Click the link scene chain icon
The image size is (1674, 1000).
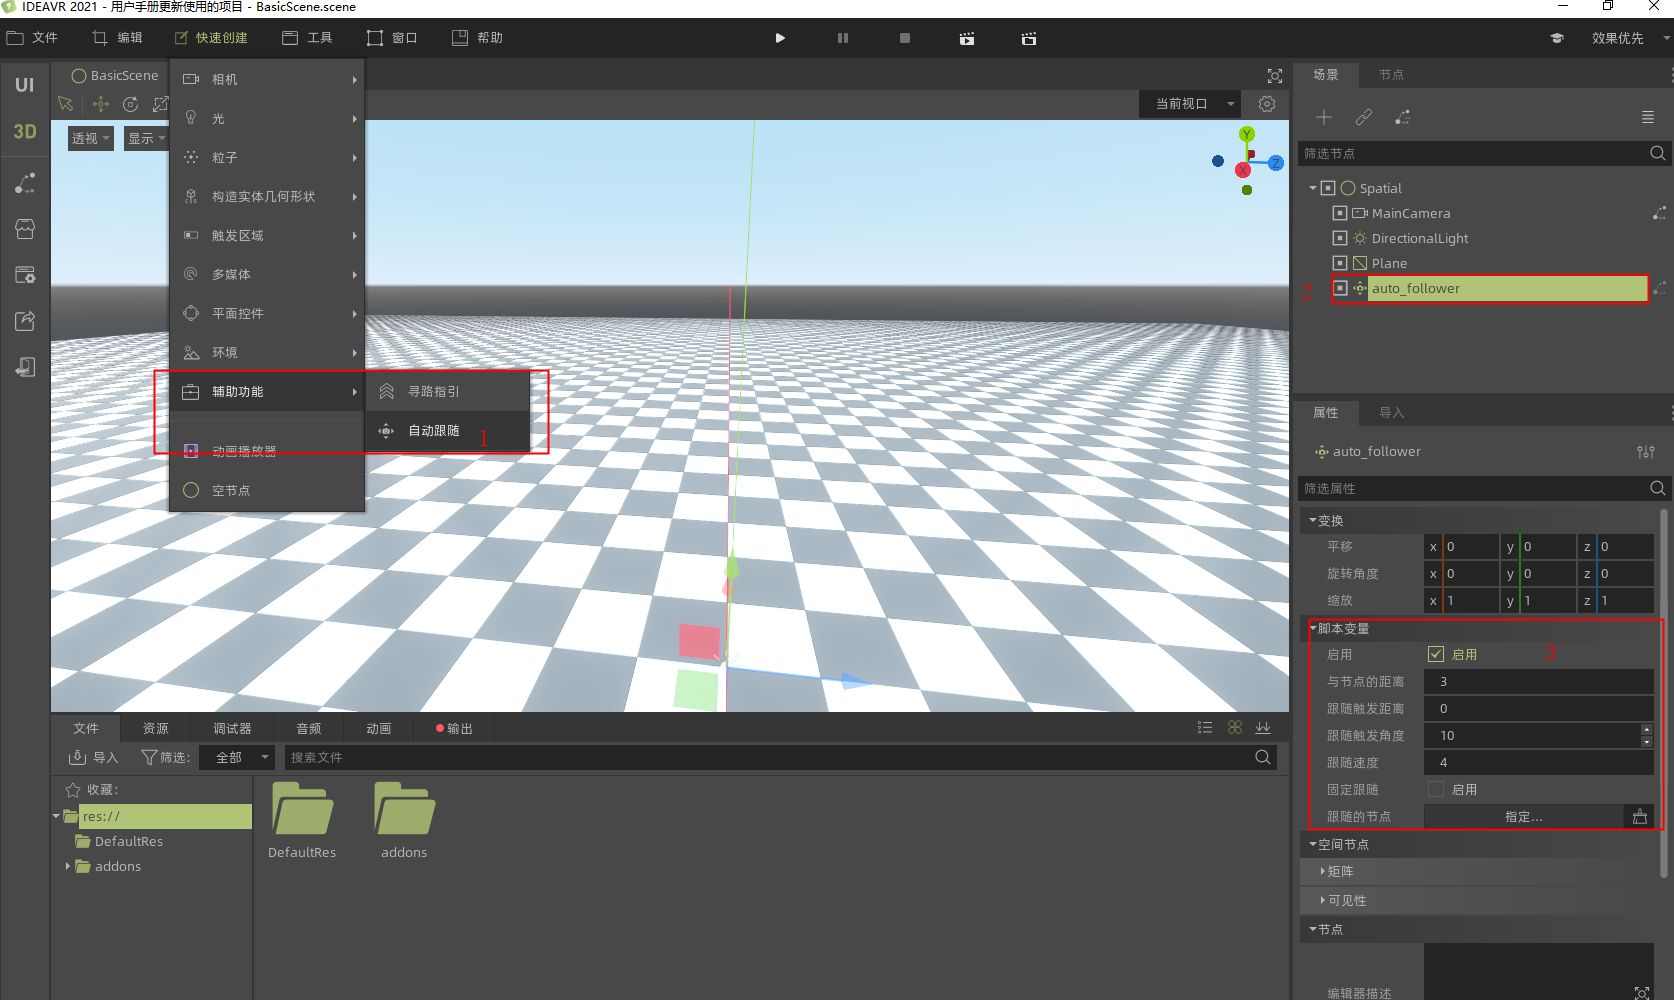pos(1364,118)
